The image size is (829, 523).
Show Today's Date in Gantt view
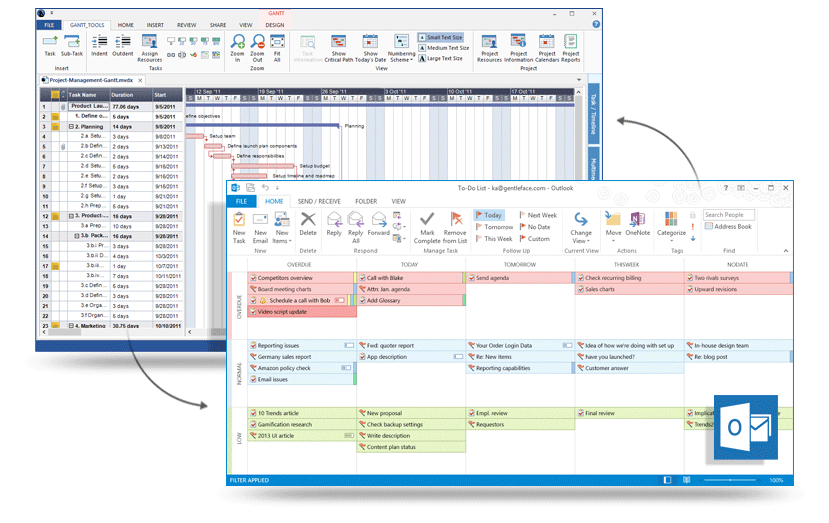click(370, 48)
